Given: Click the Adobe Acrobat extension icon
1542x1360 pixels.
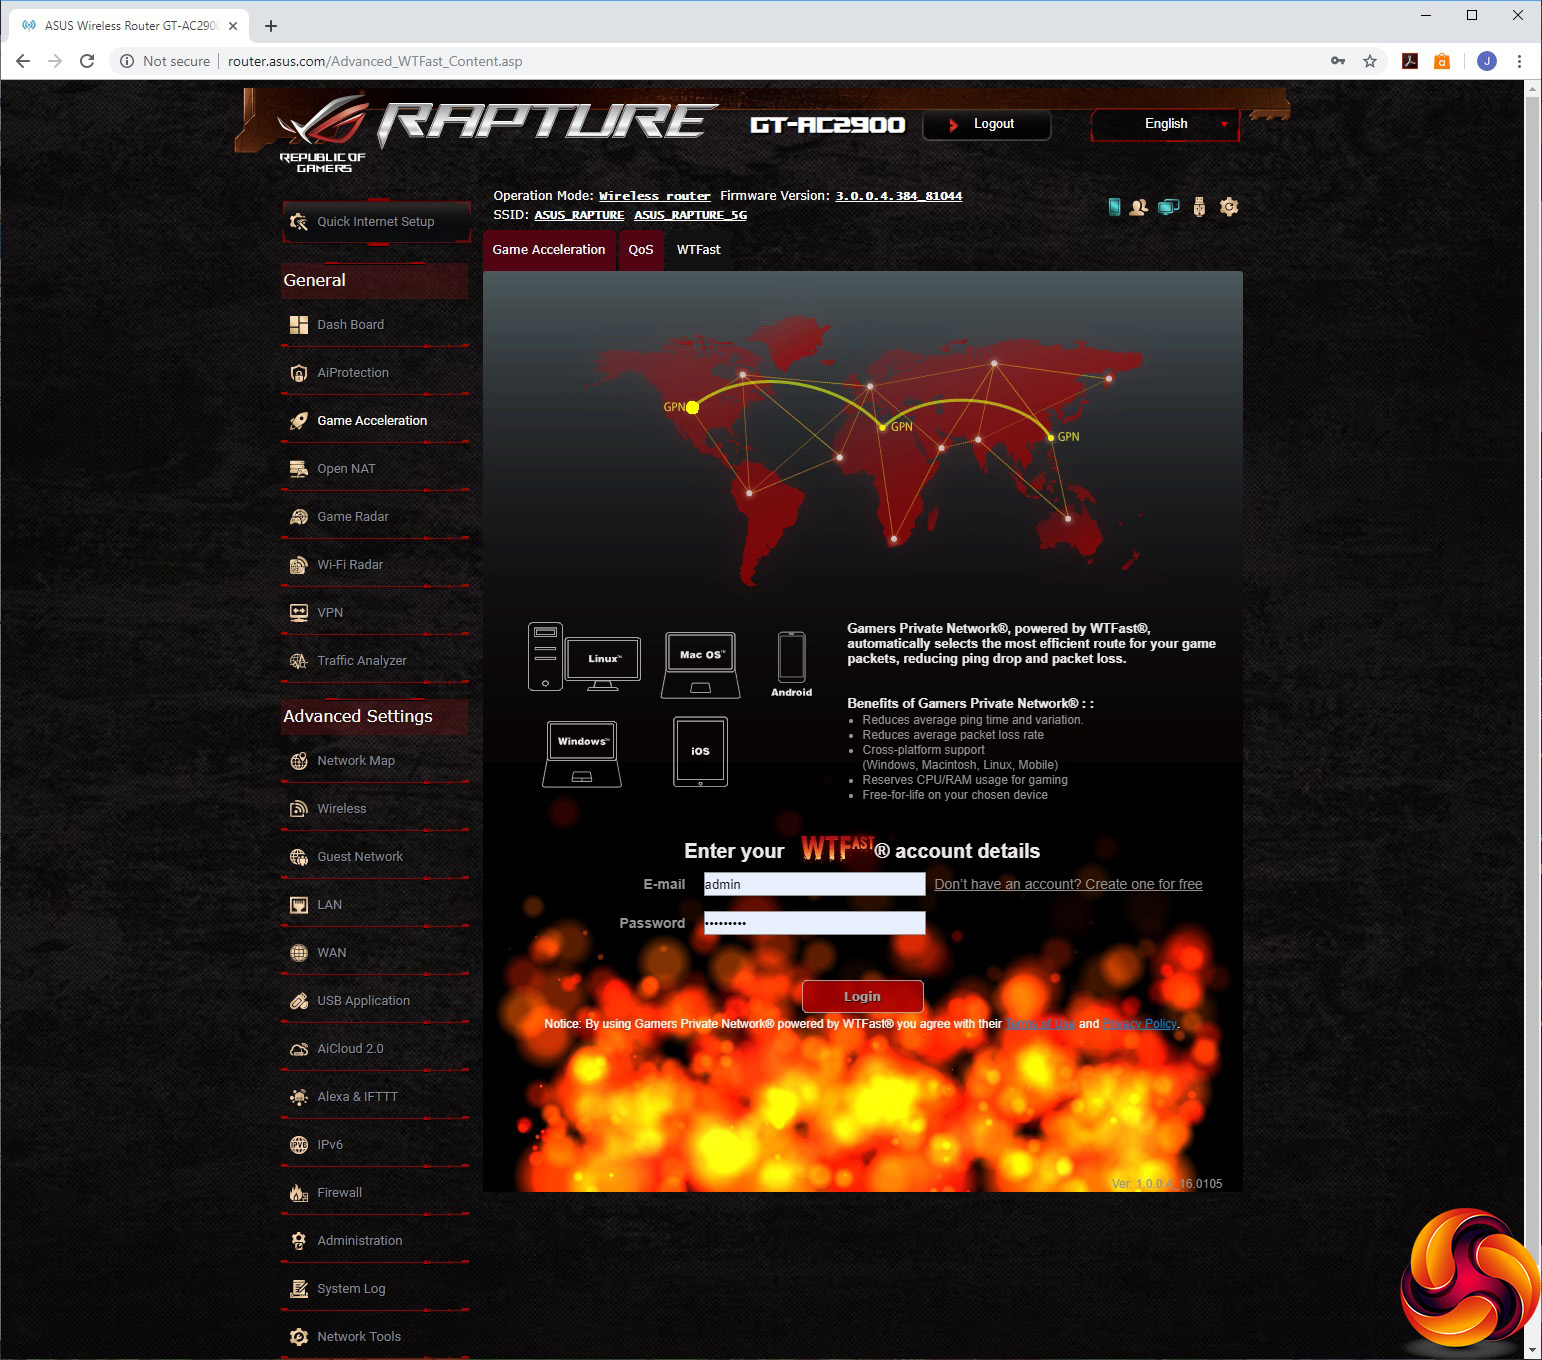Looking at the screenshot, I should (x=1410, y=61).
